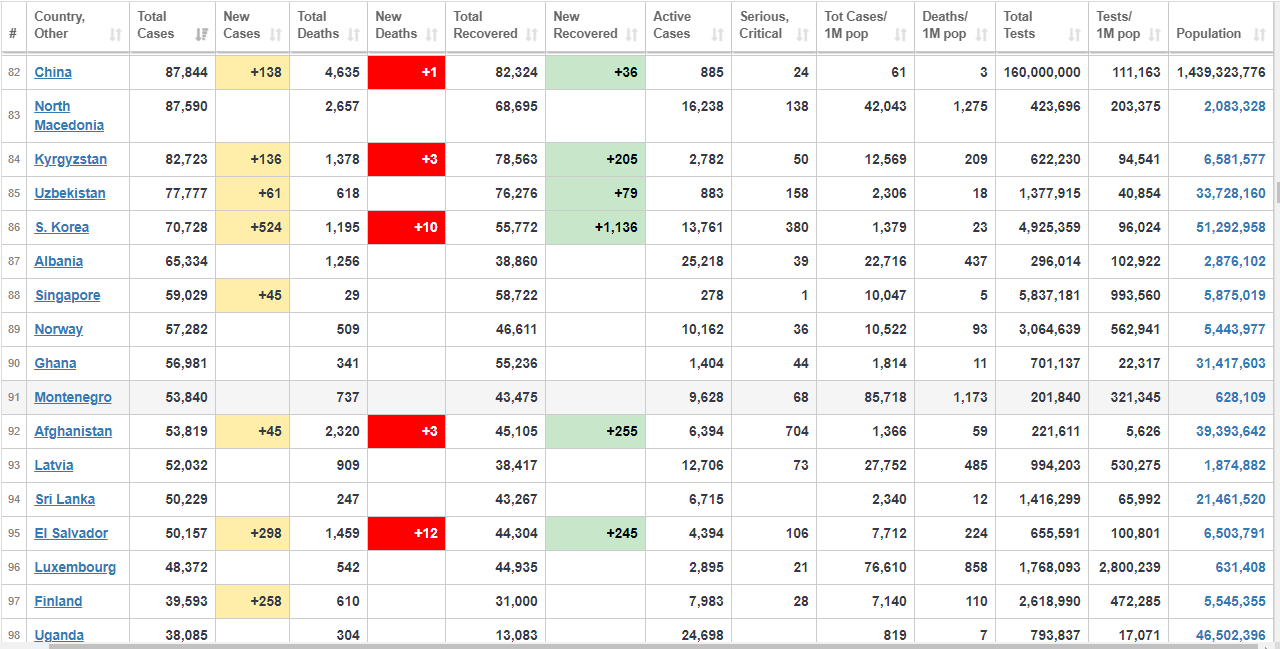Click New Deaths column sort icon
This screenshot has height=649, width=1280.
click(x=432, y=35)
